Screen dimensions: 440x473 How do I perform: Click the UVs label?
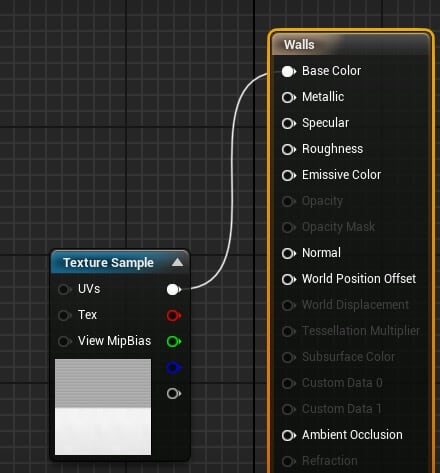pyautogui.click(x=89, y=289)
